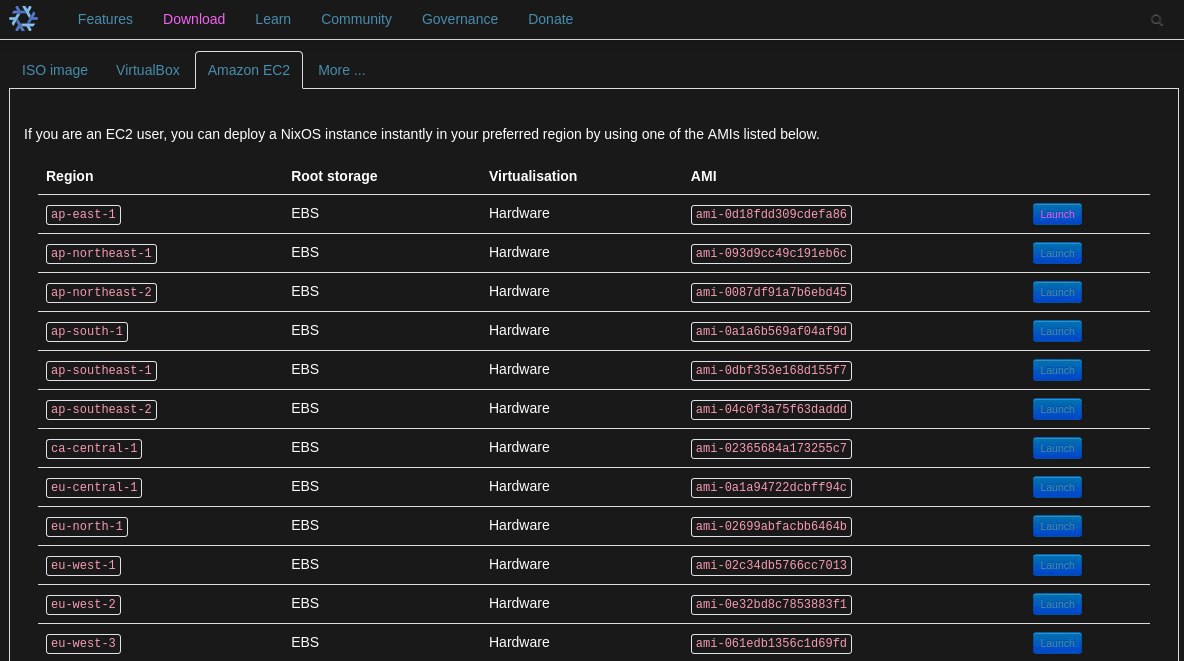Open the Governance nav link
The image size is (1184, 661).
coord(460,20)
